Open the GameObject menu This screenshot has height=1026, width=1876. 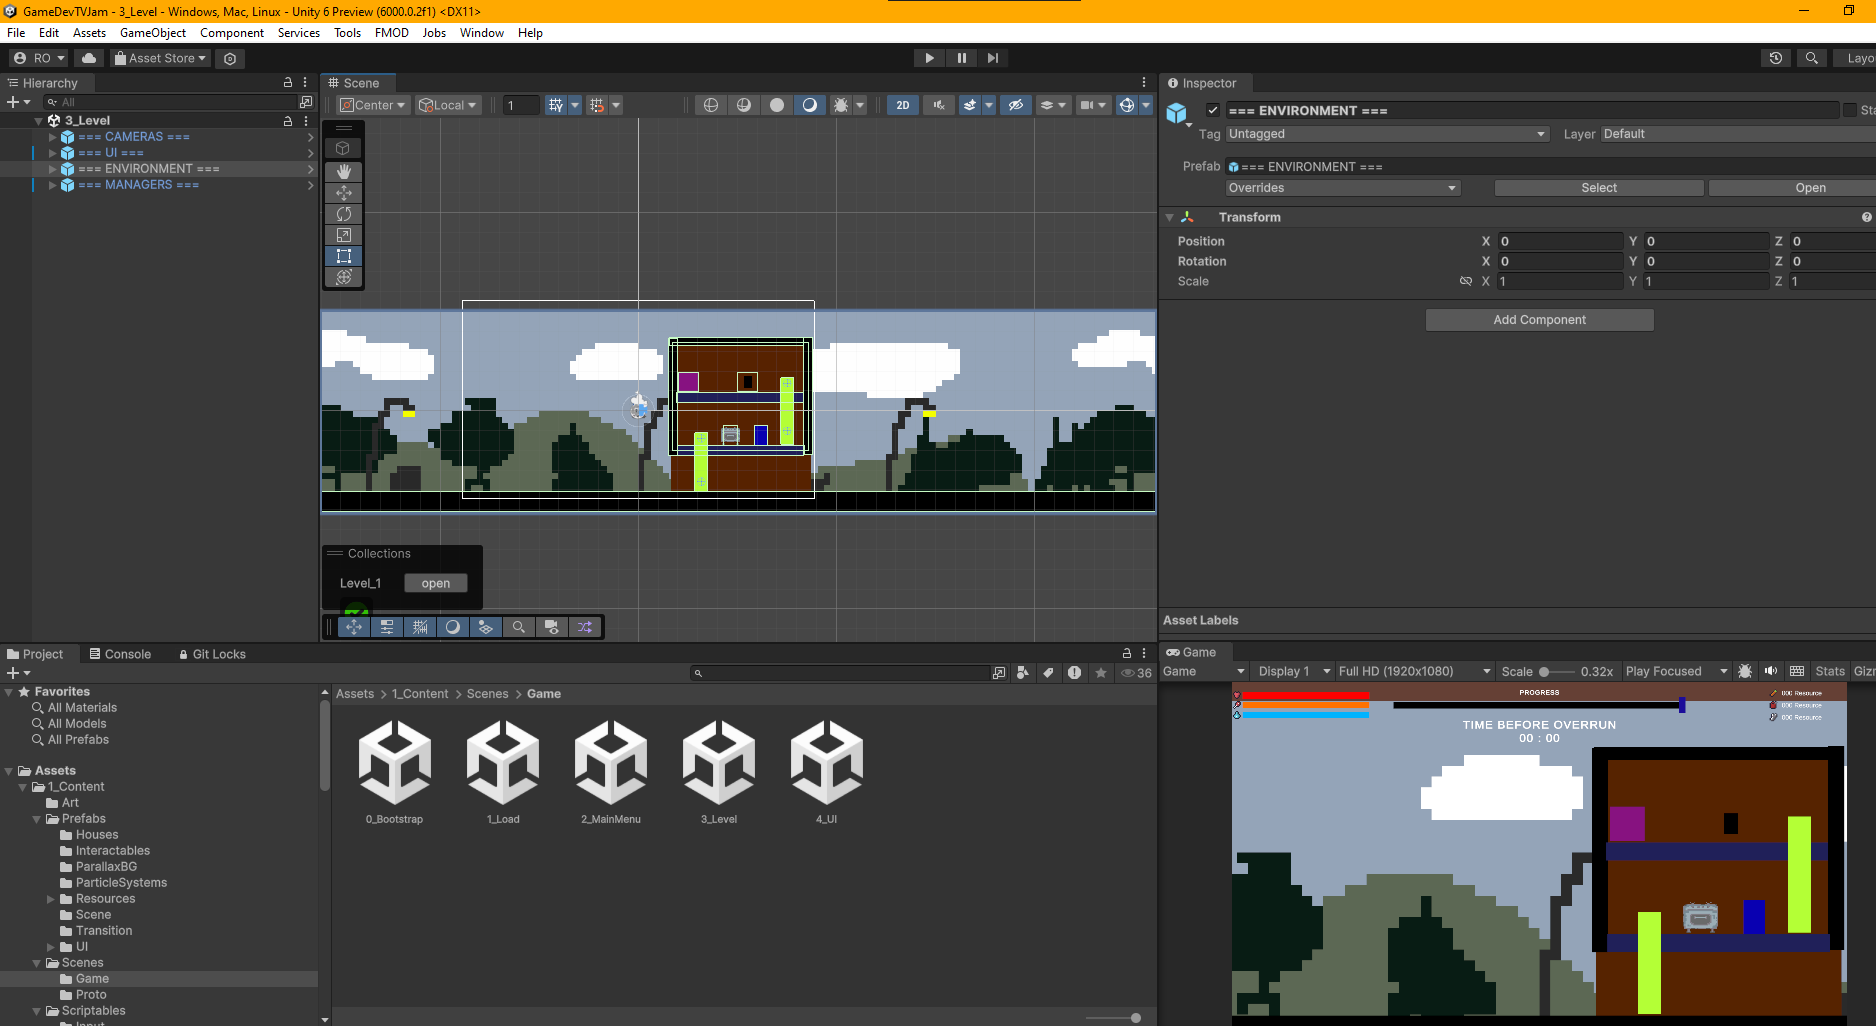(x=152, y=33)
